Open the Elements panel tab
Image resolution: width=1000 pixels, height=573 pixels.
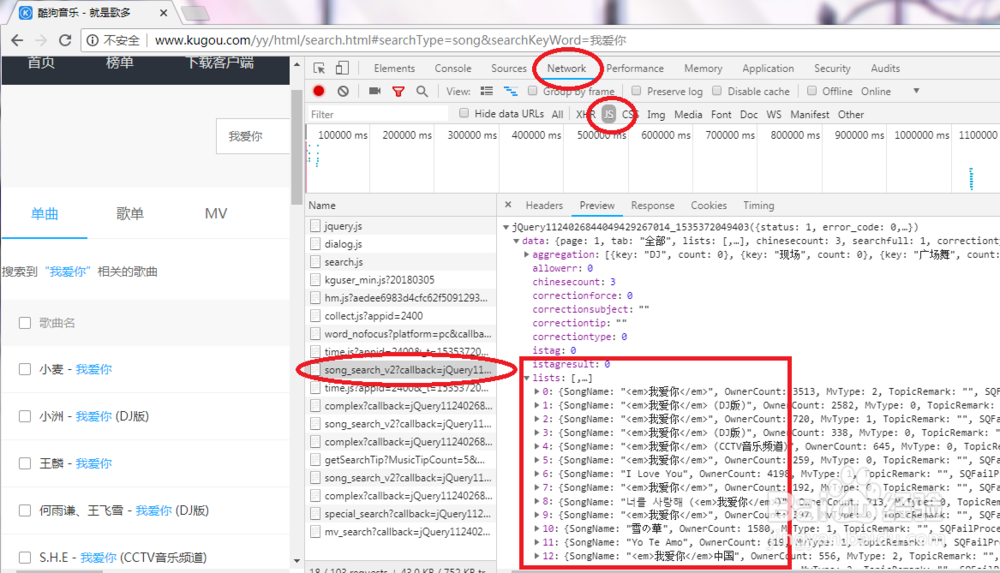(394, 68)
